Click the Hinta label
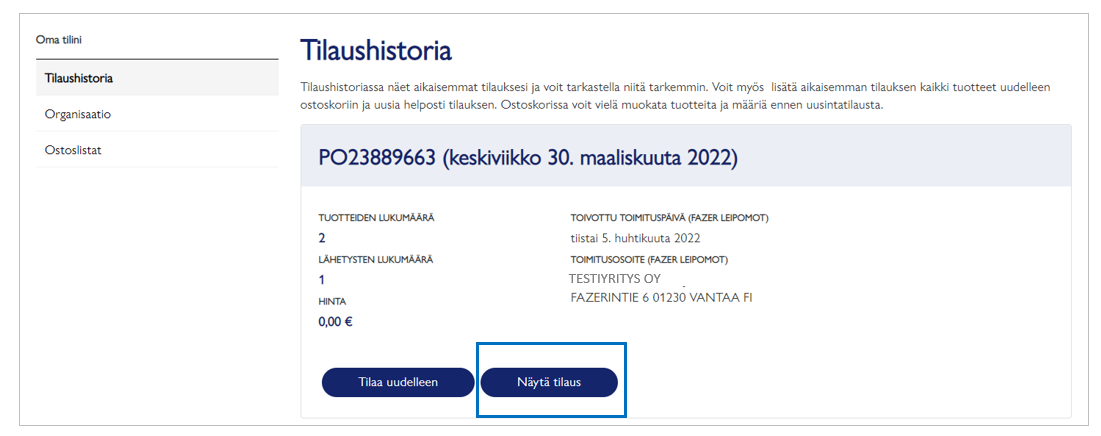Viewport: 1101px width, 436px height. pyautogui.click(x=332, y=301)
